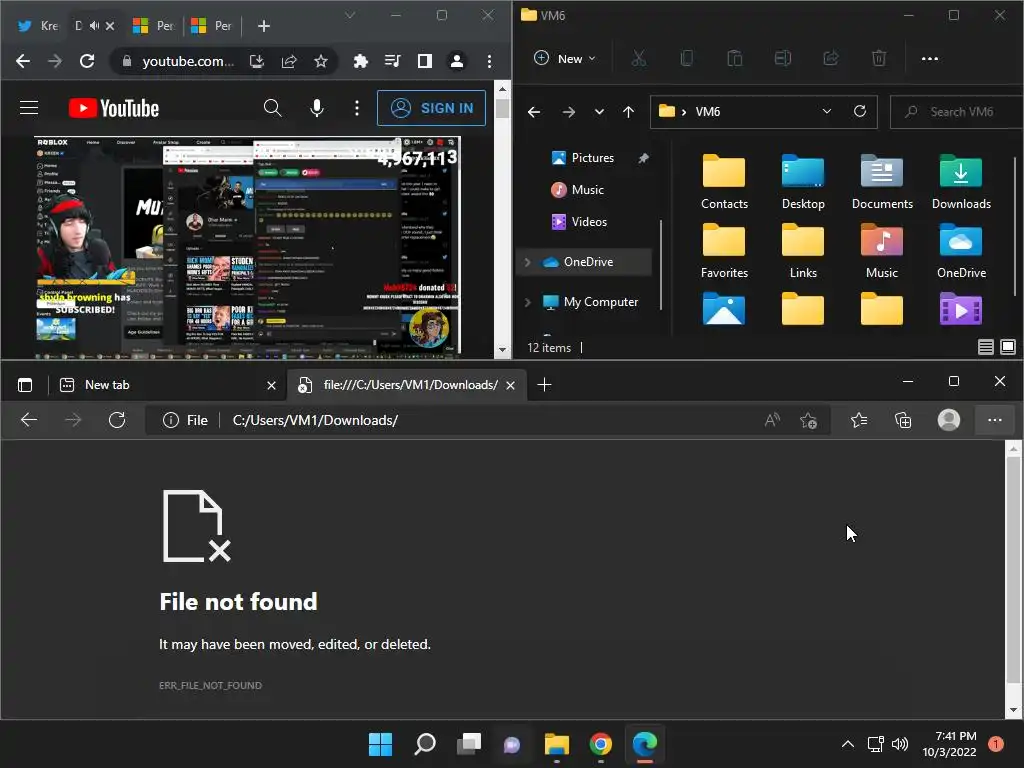Add page to Edge favorites star
Image resolution: width=1024 pixels, height=768 pixels.
pos(808,420)
